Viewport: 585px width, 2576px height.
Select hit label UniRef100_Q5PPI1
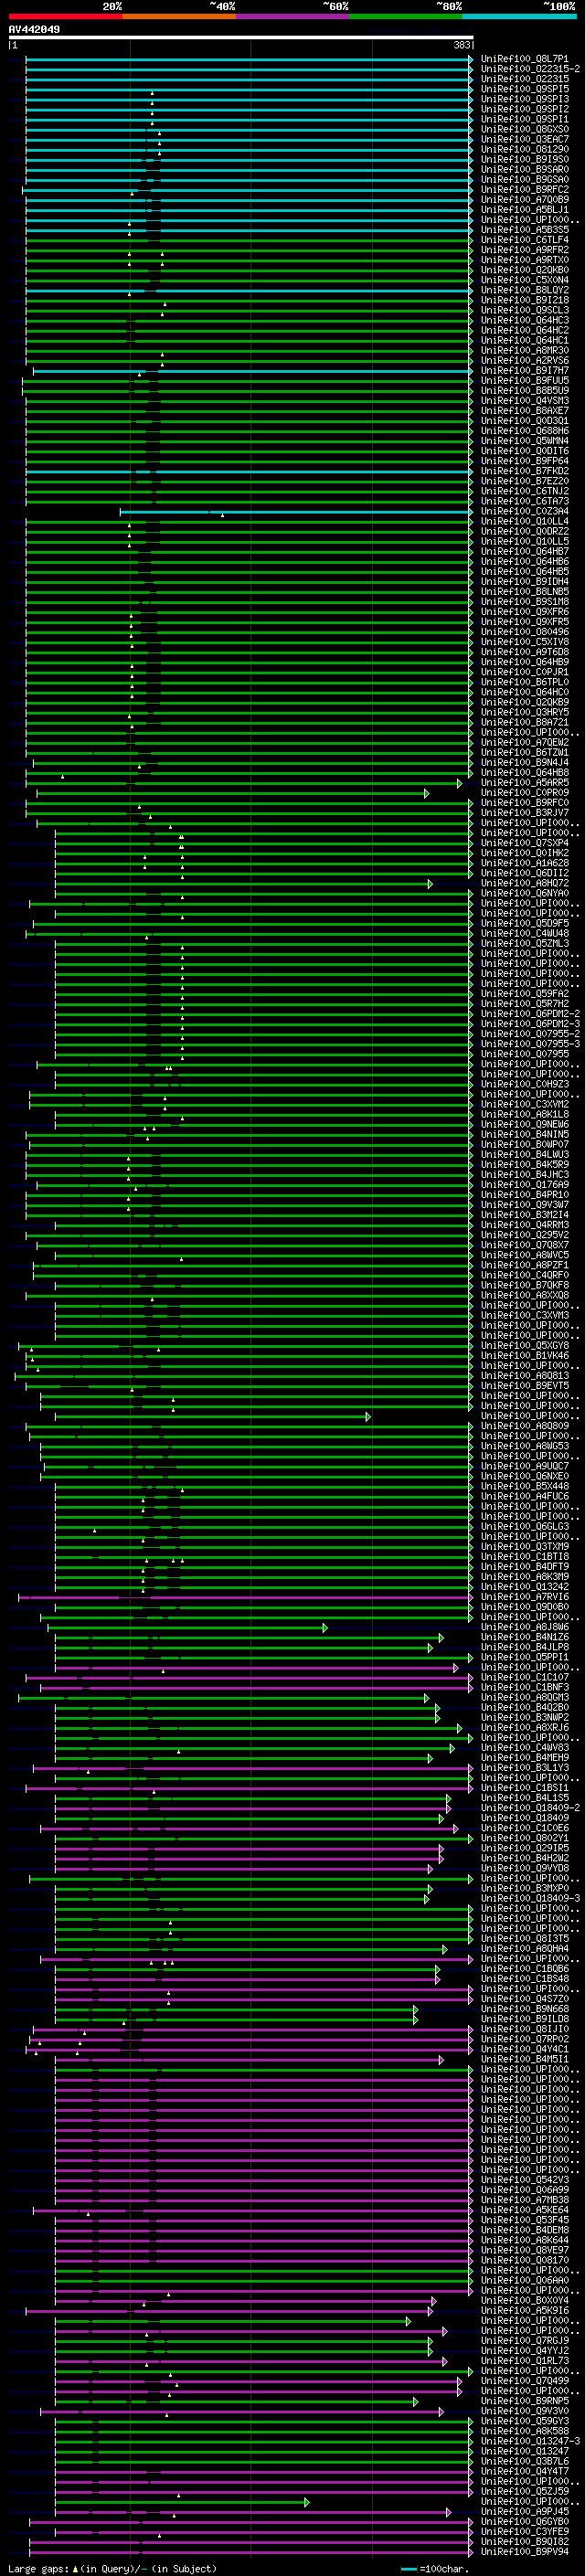tap(525, 1657)
